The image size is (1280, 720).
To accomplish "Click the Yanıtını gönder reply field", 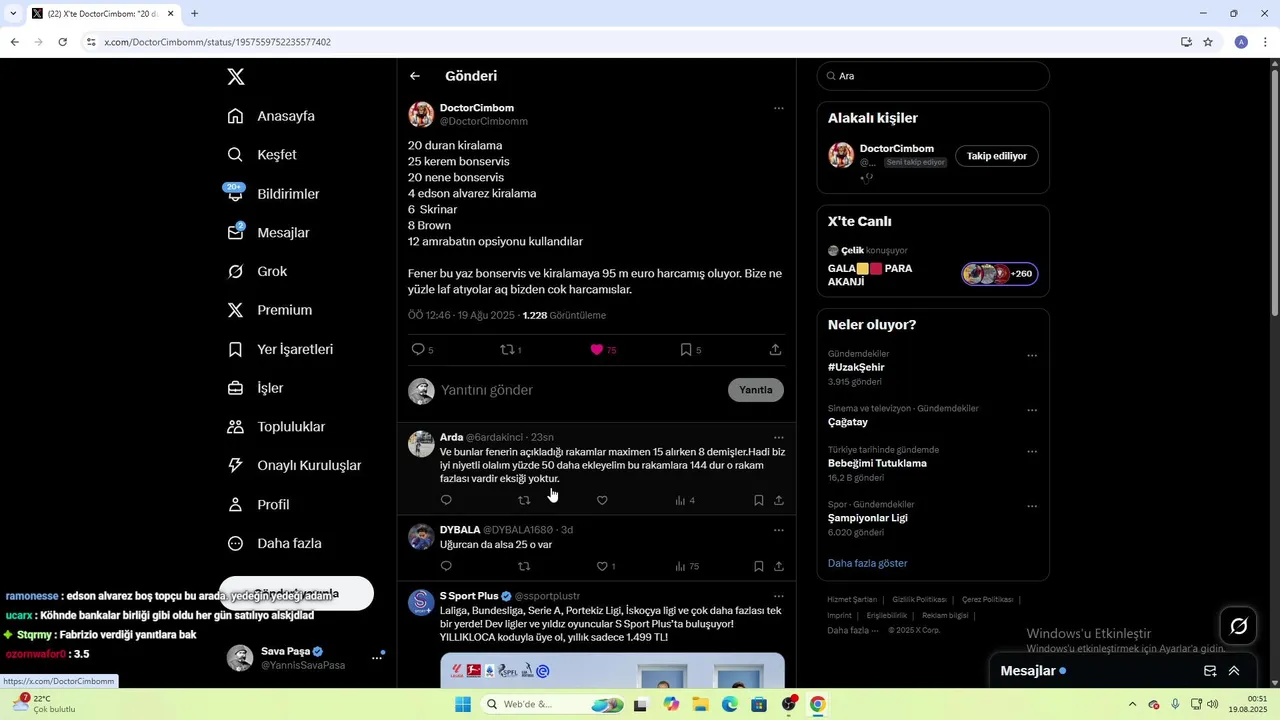I will (580, 390).
